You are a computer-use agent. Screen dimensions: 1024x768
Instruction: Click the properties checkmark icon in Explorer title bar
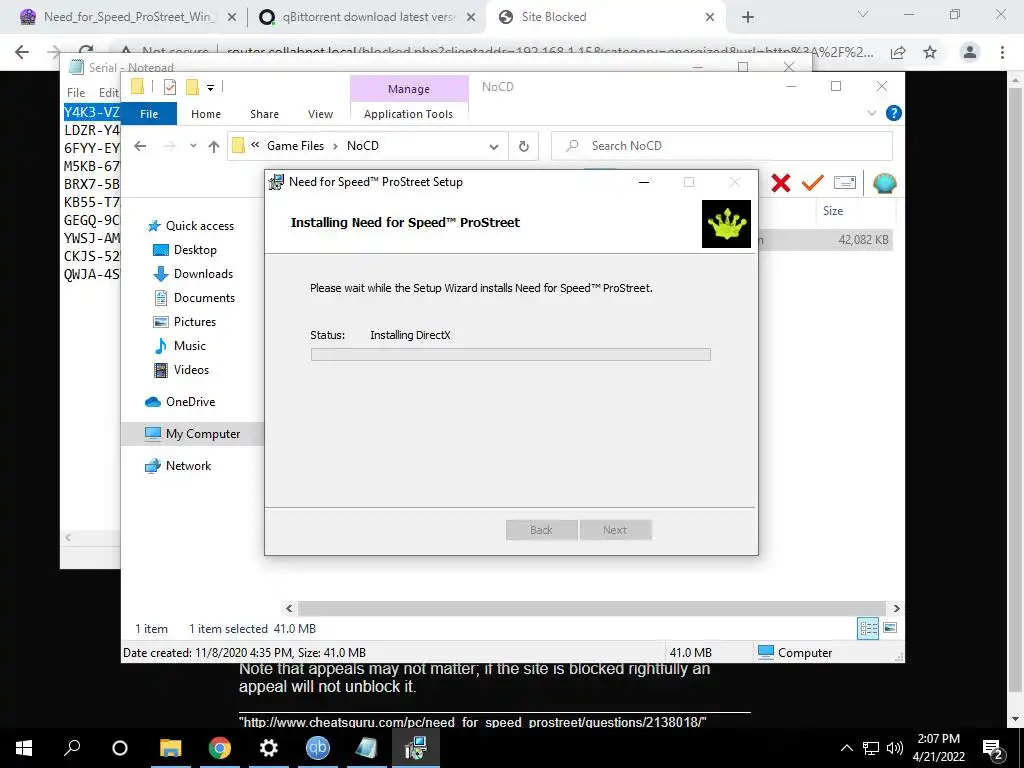pos(170,87)
